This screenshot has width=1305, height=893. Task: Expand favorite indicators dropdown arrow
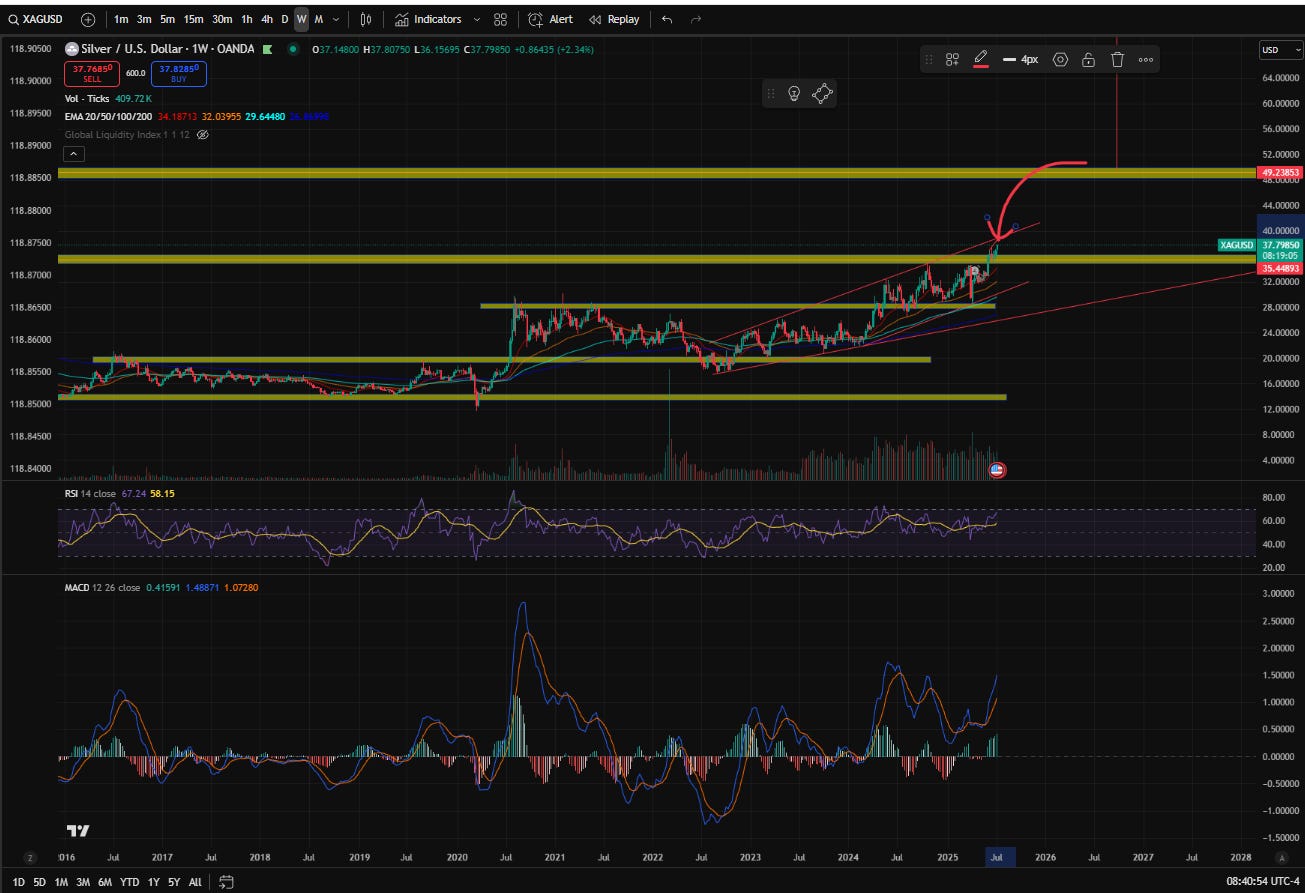click(x=476, y=19)
